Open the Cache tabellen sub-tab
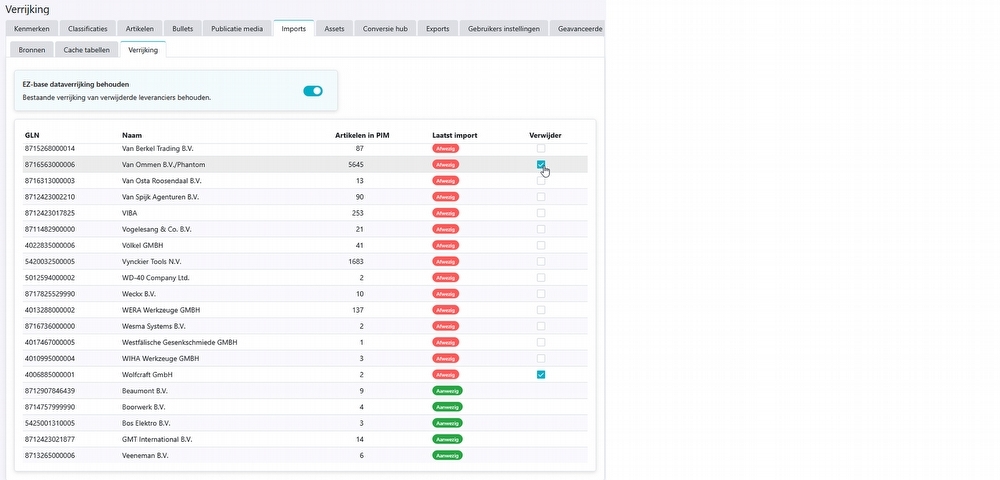 pos(87,50)
